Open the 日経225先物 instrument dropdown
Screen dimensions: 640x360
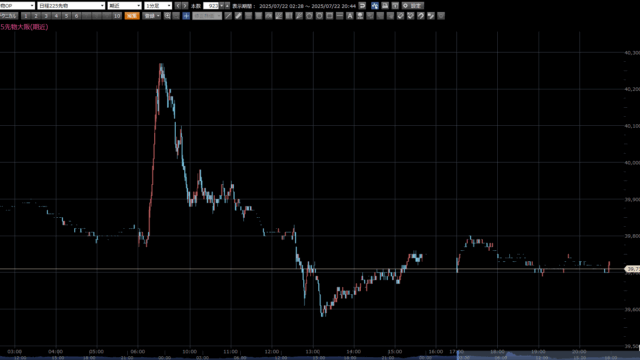click(x=71, y=6)
